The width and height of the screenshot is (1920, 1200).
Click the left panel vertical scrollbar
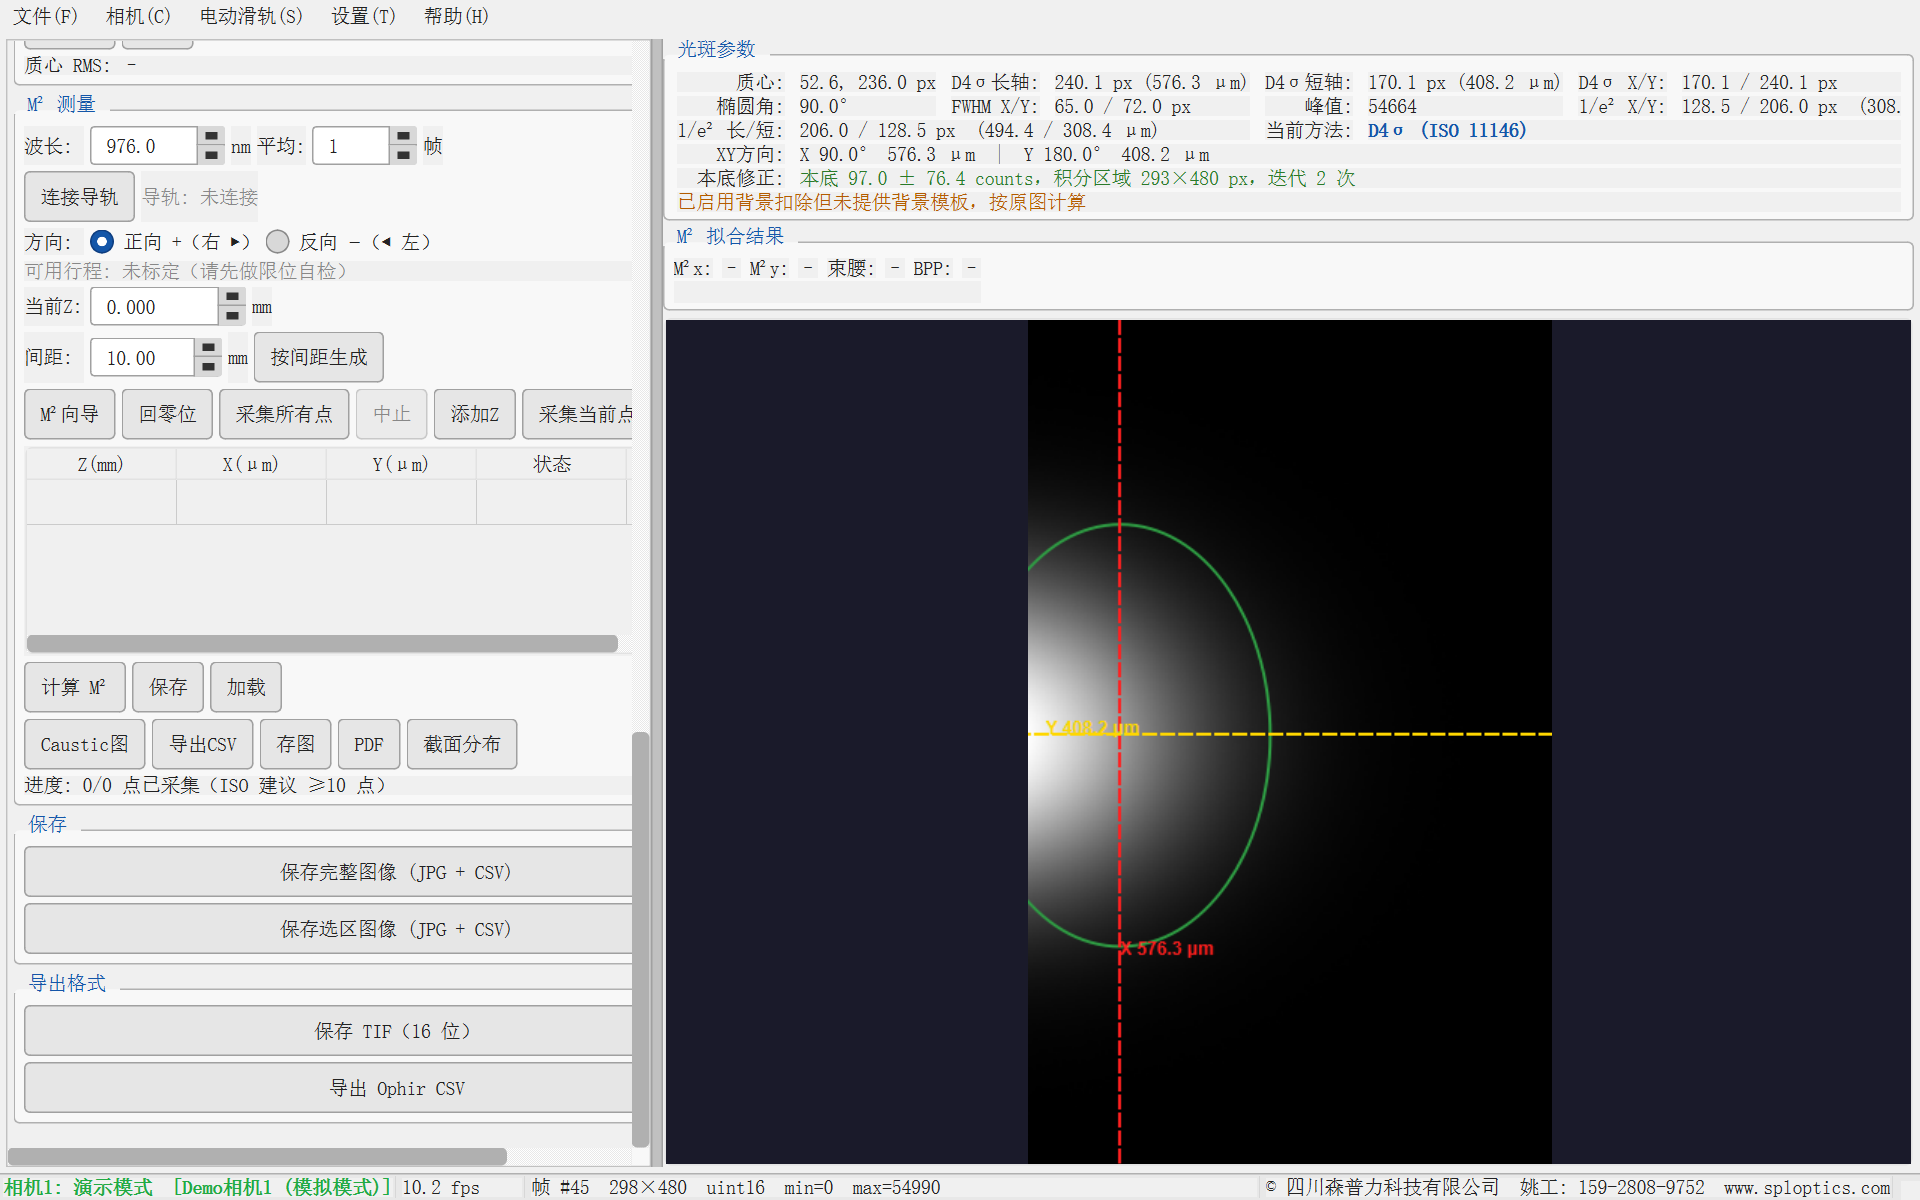(x=640, y=940)
